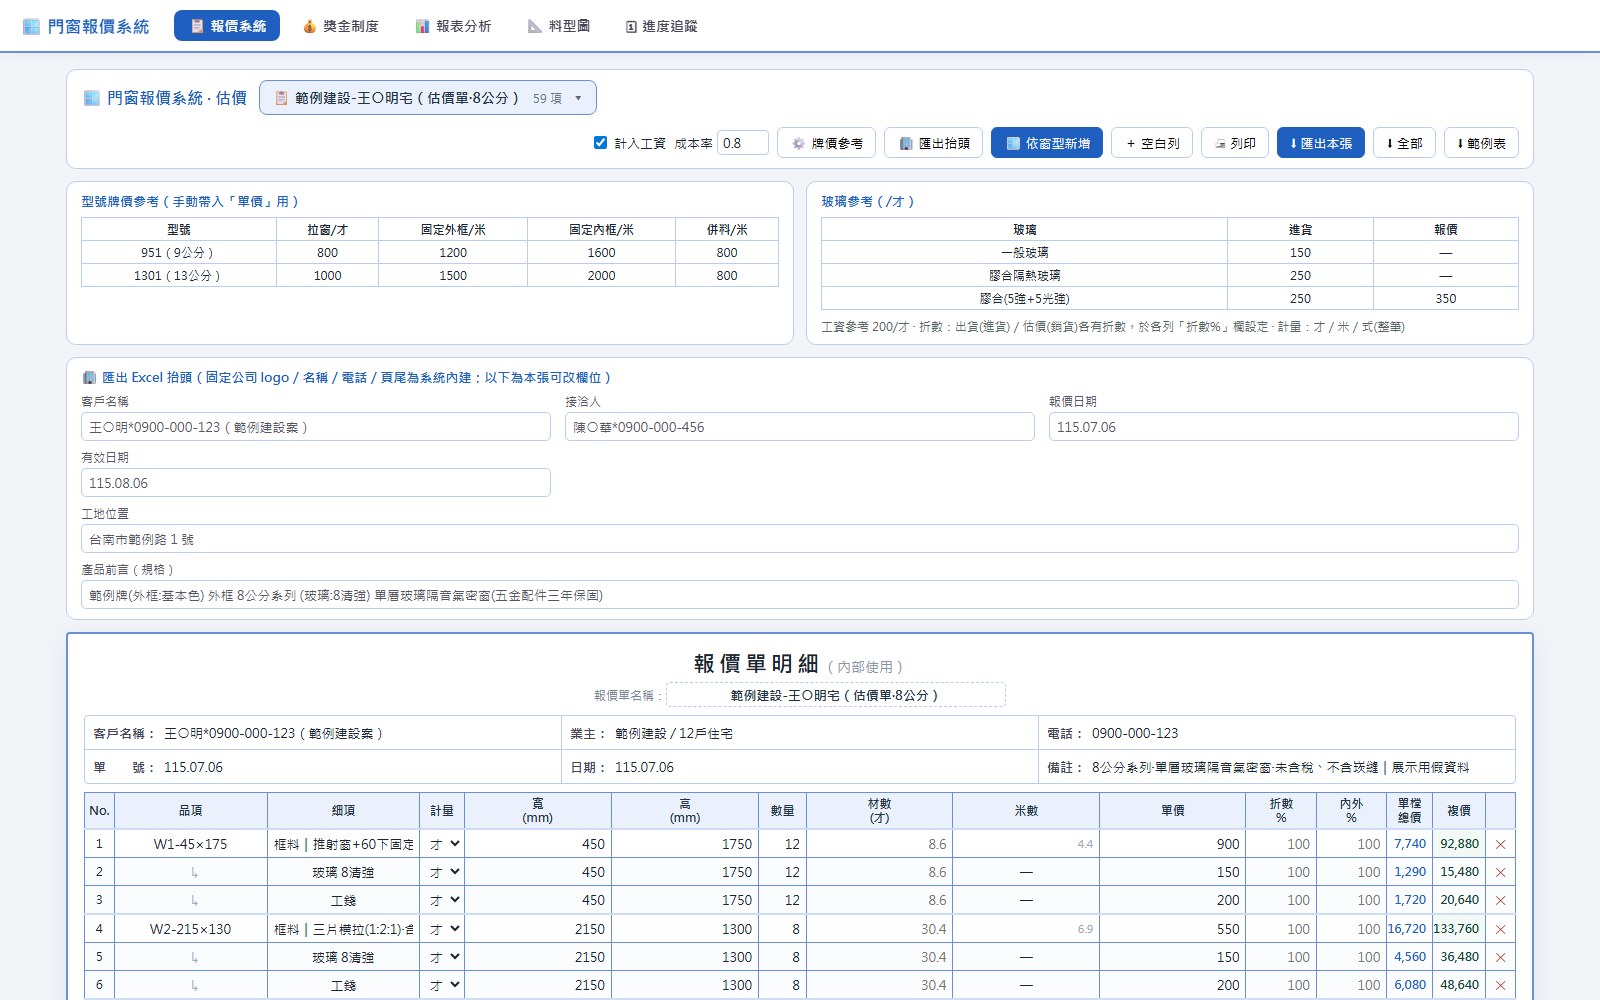Image resolution: width=1600 pixels, height=1000 pixels.
Task: Click the W2-215×130 item cell
Action: click(190, 929)
